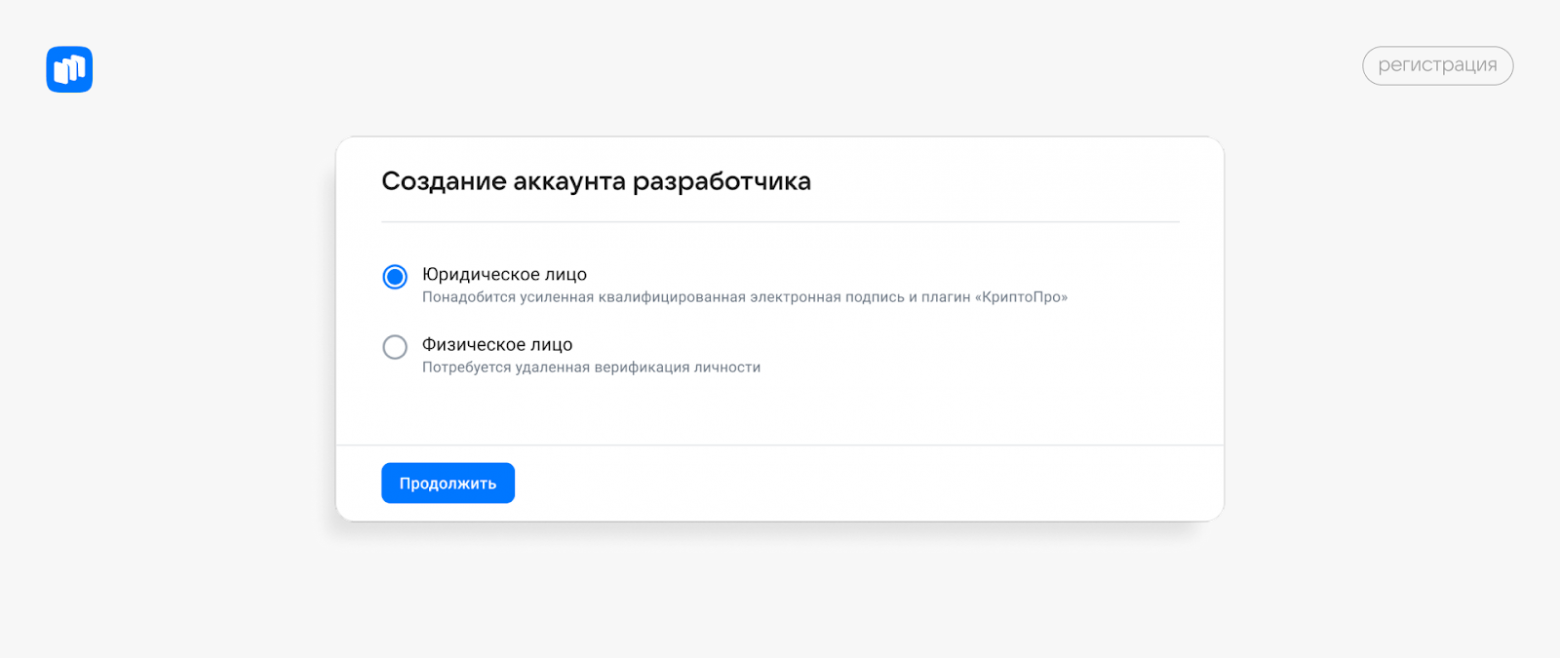
Task: Click the divider line under the form heading
Action: pos(780,222)
